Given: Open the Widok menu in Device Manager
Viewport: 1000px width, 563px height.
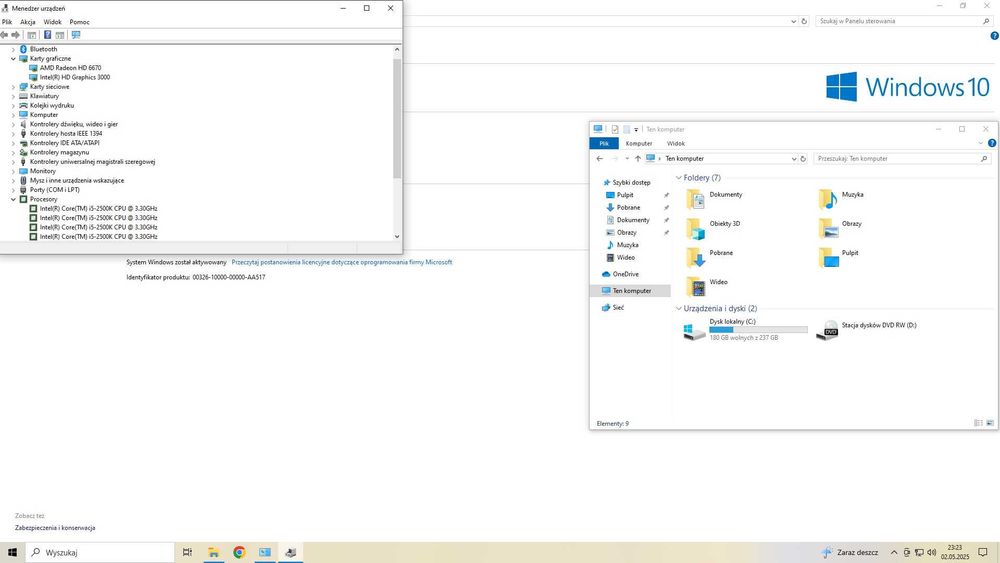Looking at the screenshot, I should click(52, 22).
